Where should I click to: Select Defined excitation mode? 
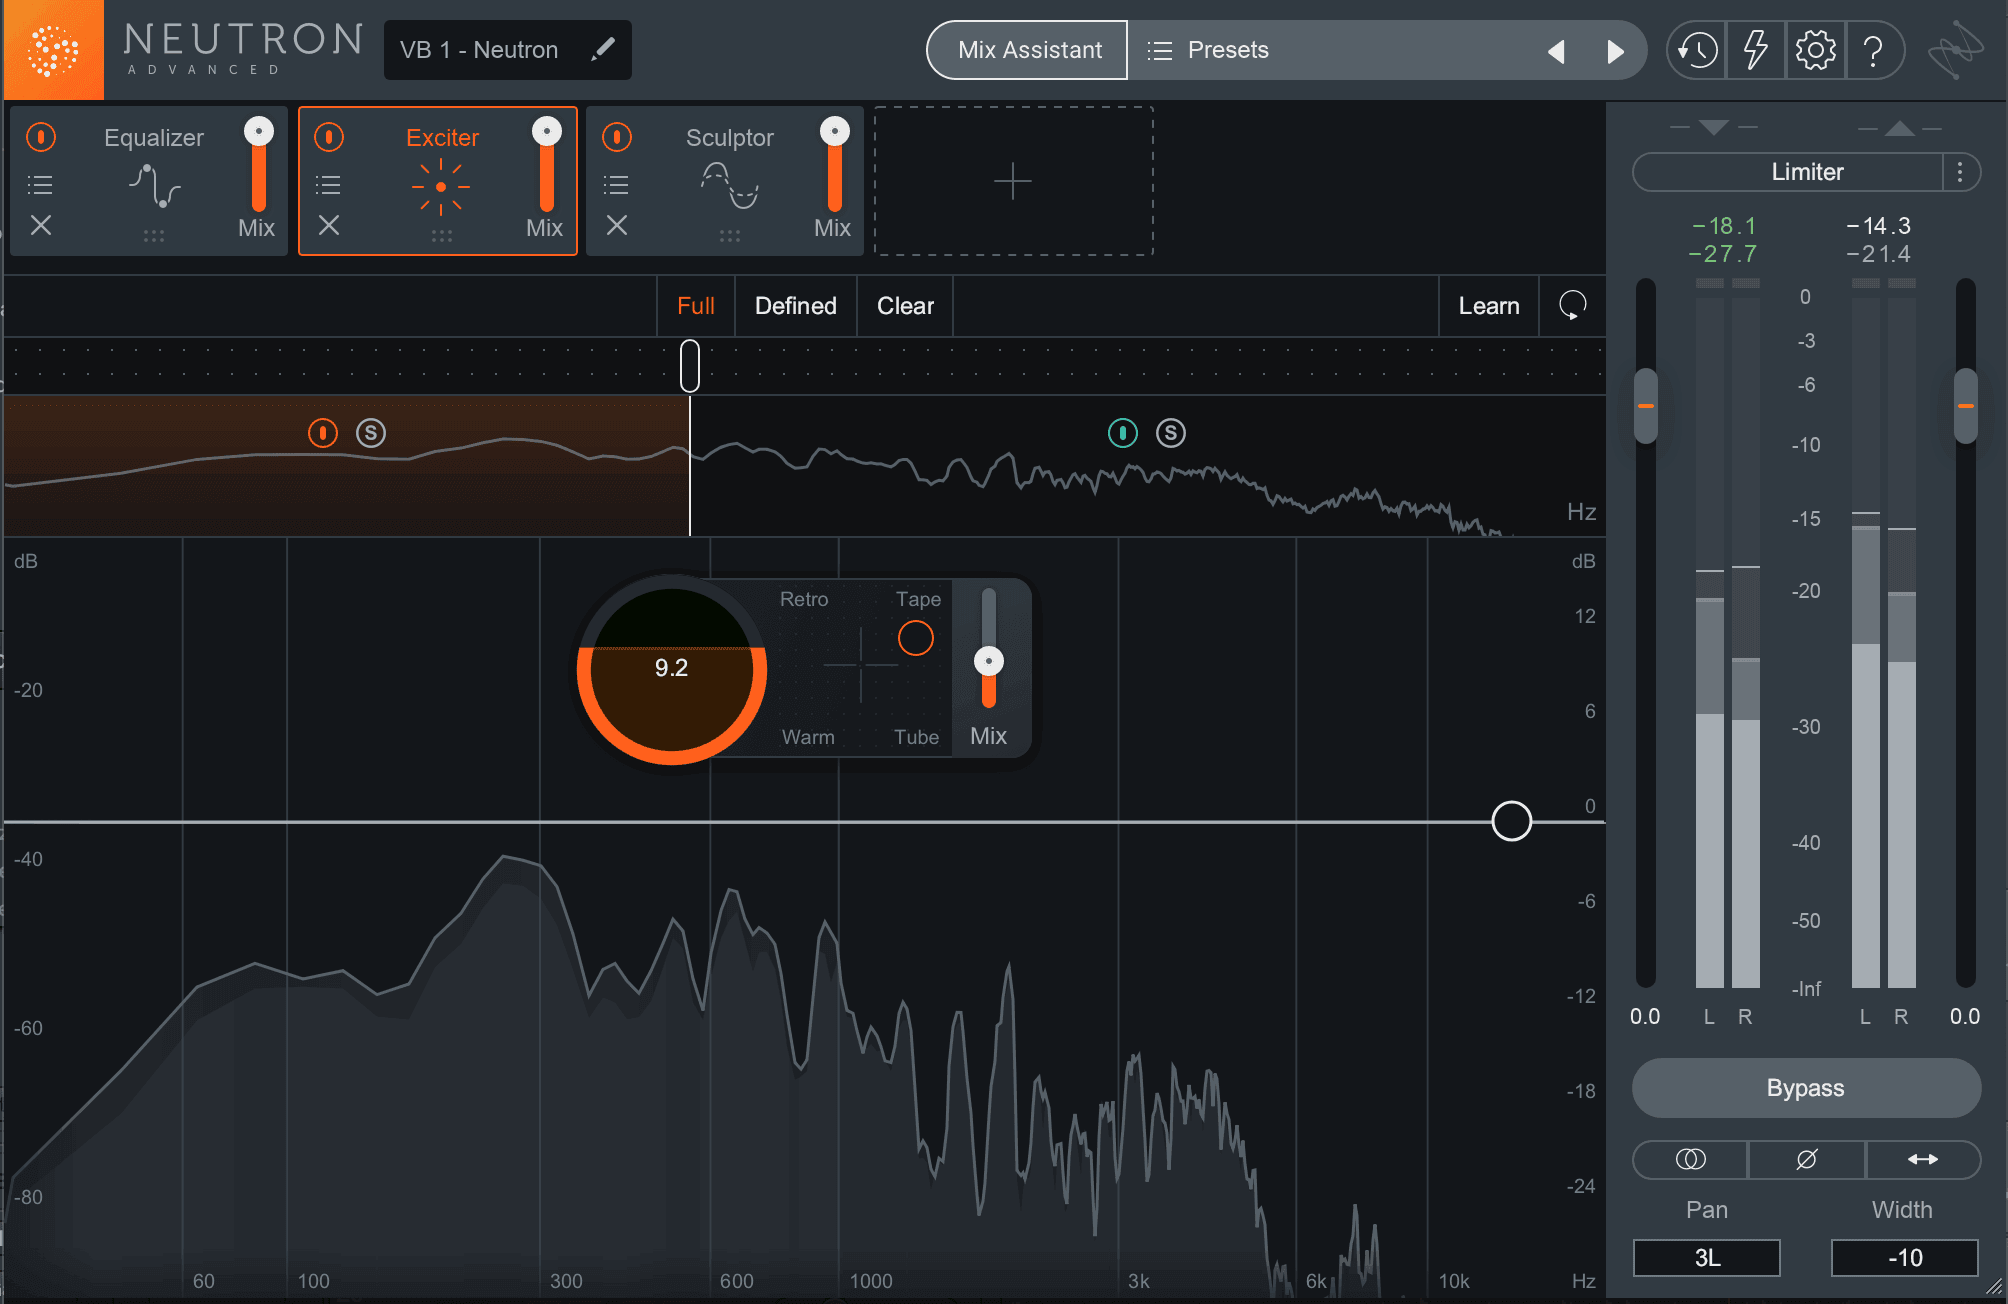(796, 306)
